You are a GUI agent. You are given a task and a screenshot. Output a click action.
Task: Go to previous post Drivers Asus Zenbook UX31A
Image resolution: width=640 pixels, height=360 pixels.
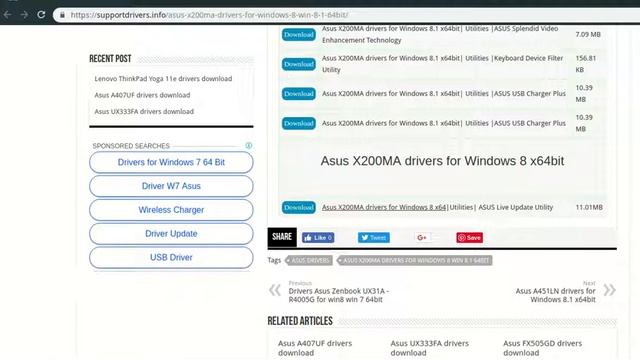point(338,295)
